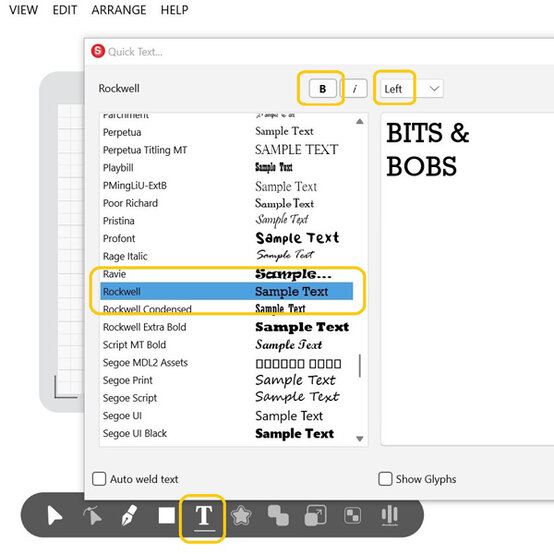Image resolution: width=554 pixels, height=554 pixels.
Task: Choose the Segoe UI Black font
Action: point(226,433)
